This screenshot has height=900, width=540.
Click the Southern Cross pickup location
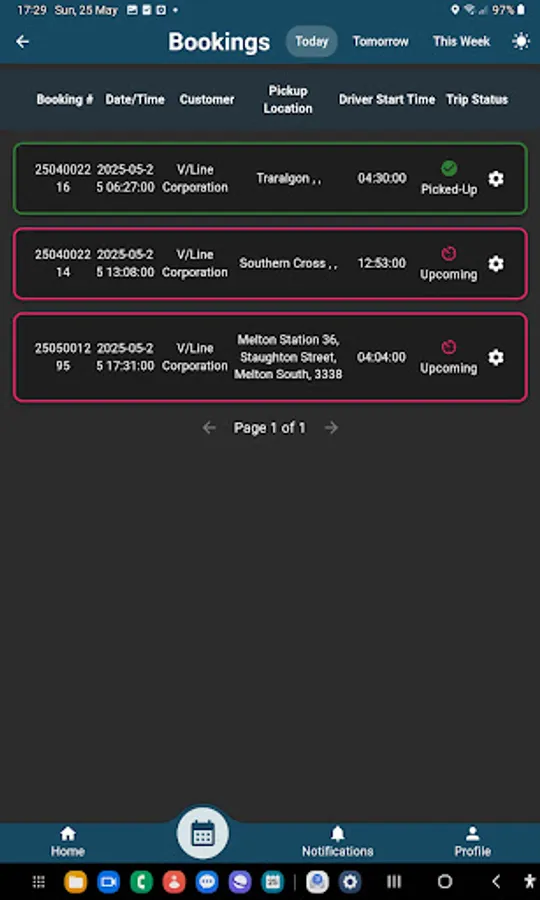point(288,263)
